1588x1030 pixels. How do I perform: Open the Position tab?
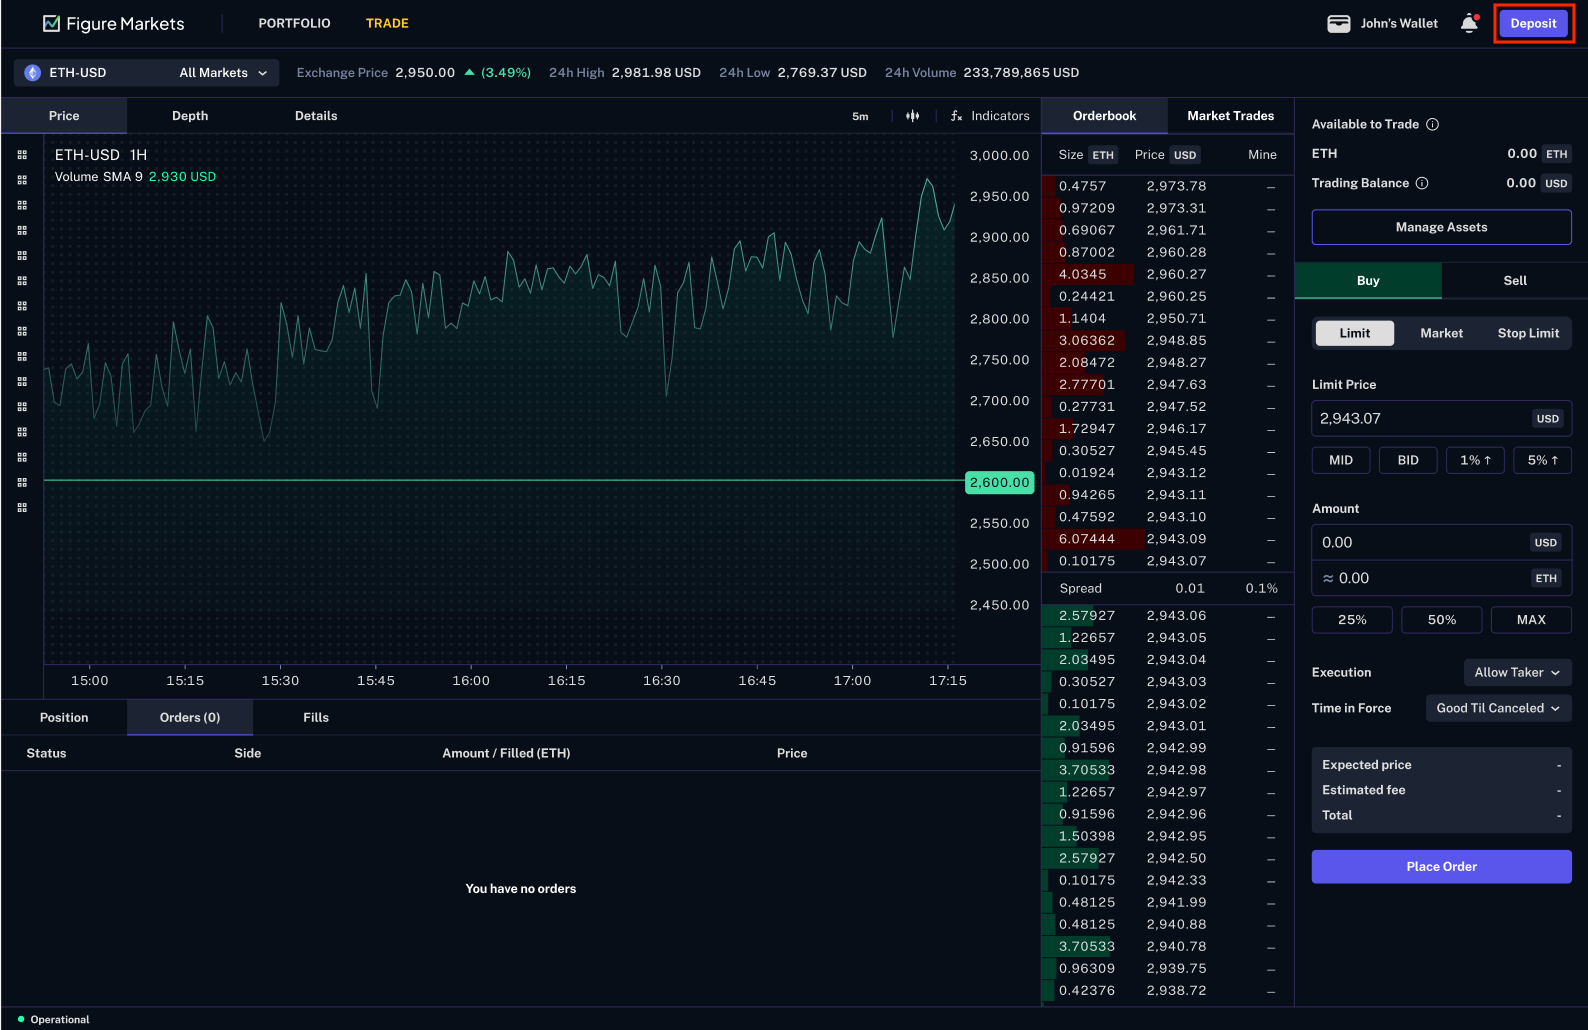tap(64, 718)
